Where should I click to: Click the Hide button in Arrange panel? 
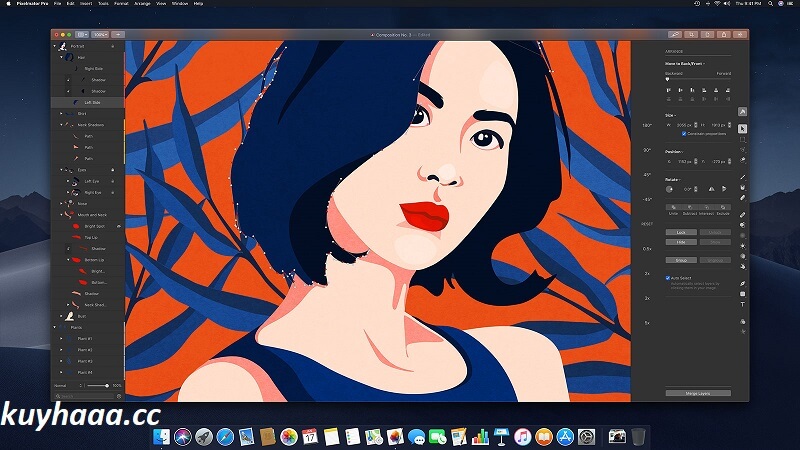[x=681, y=242]
